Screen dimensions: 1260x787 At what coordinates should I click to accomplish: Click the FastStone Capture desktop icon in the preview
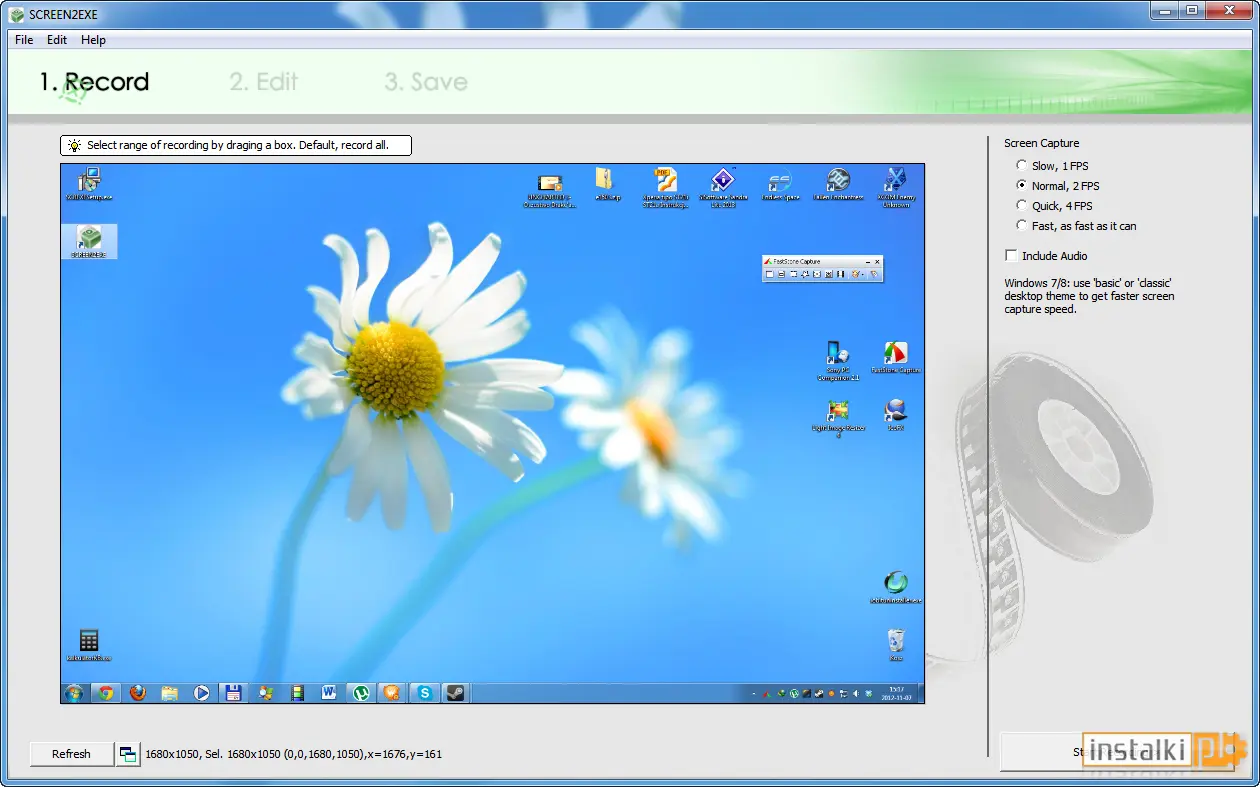click(895, 352)
